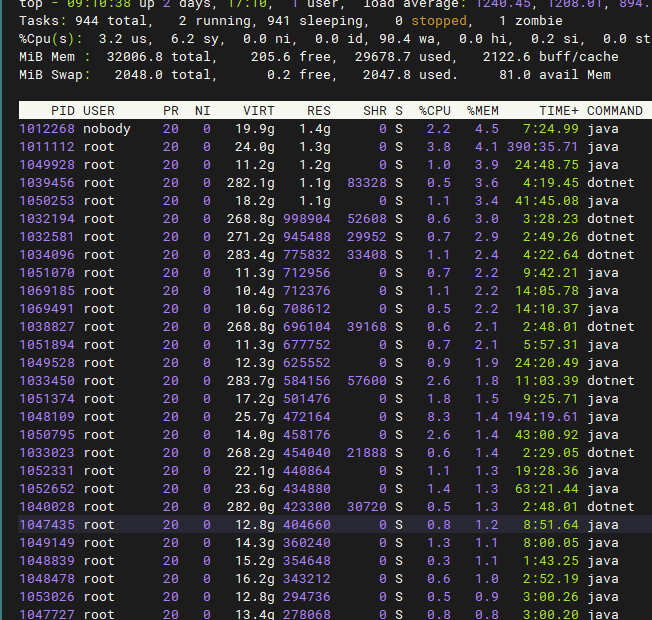Click the COMMAND column header

[614, 110]
